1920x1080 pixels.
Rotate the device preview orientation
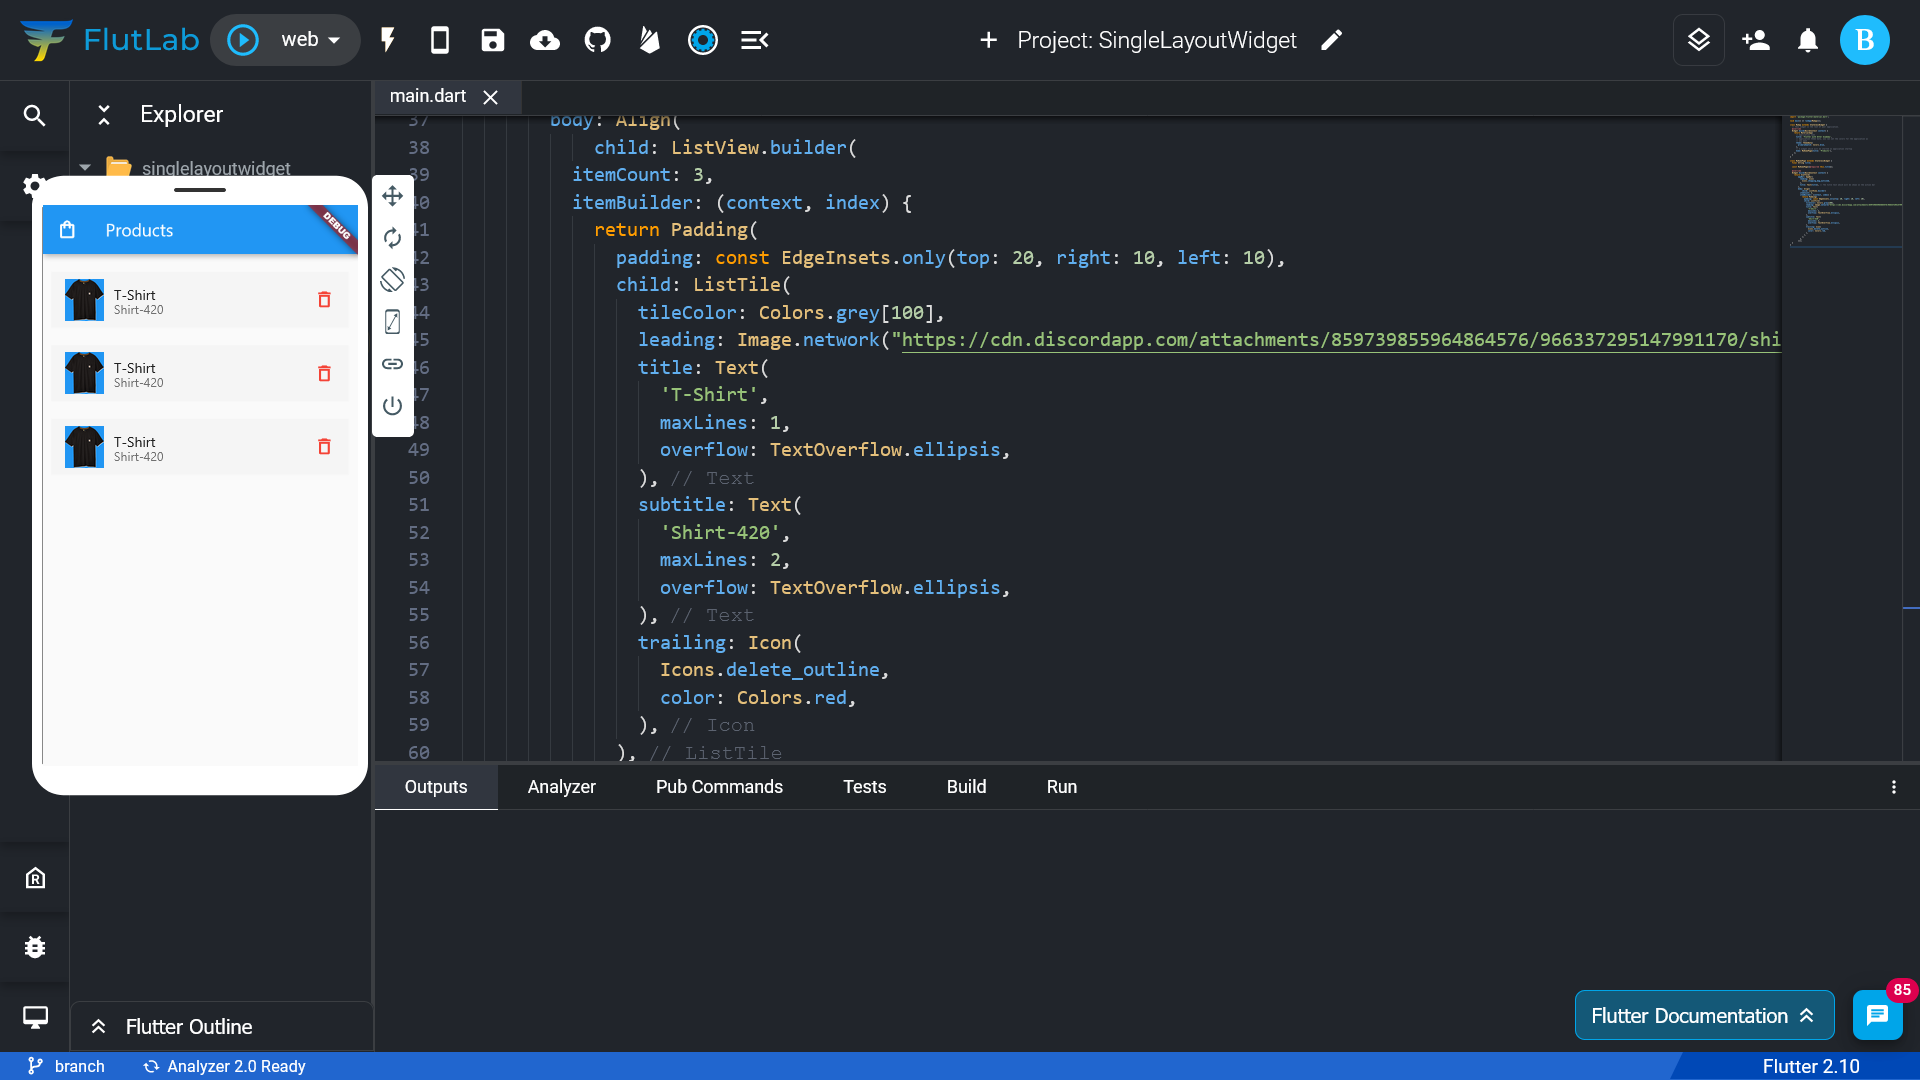(392, 280)
